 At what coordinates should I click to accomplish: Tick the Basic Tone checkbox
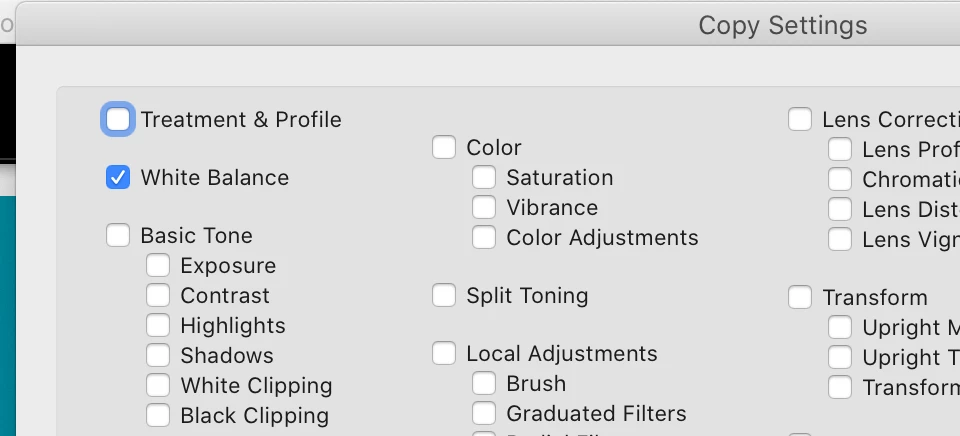coord(118,236)
